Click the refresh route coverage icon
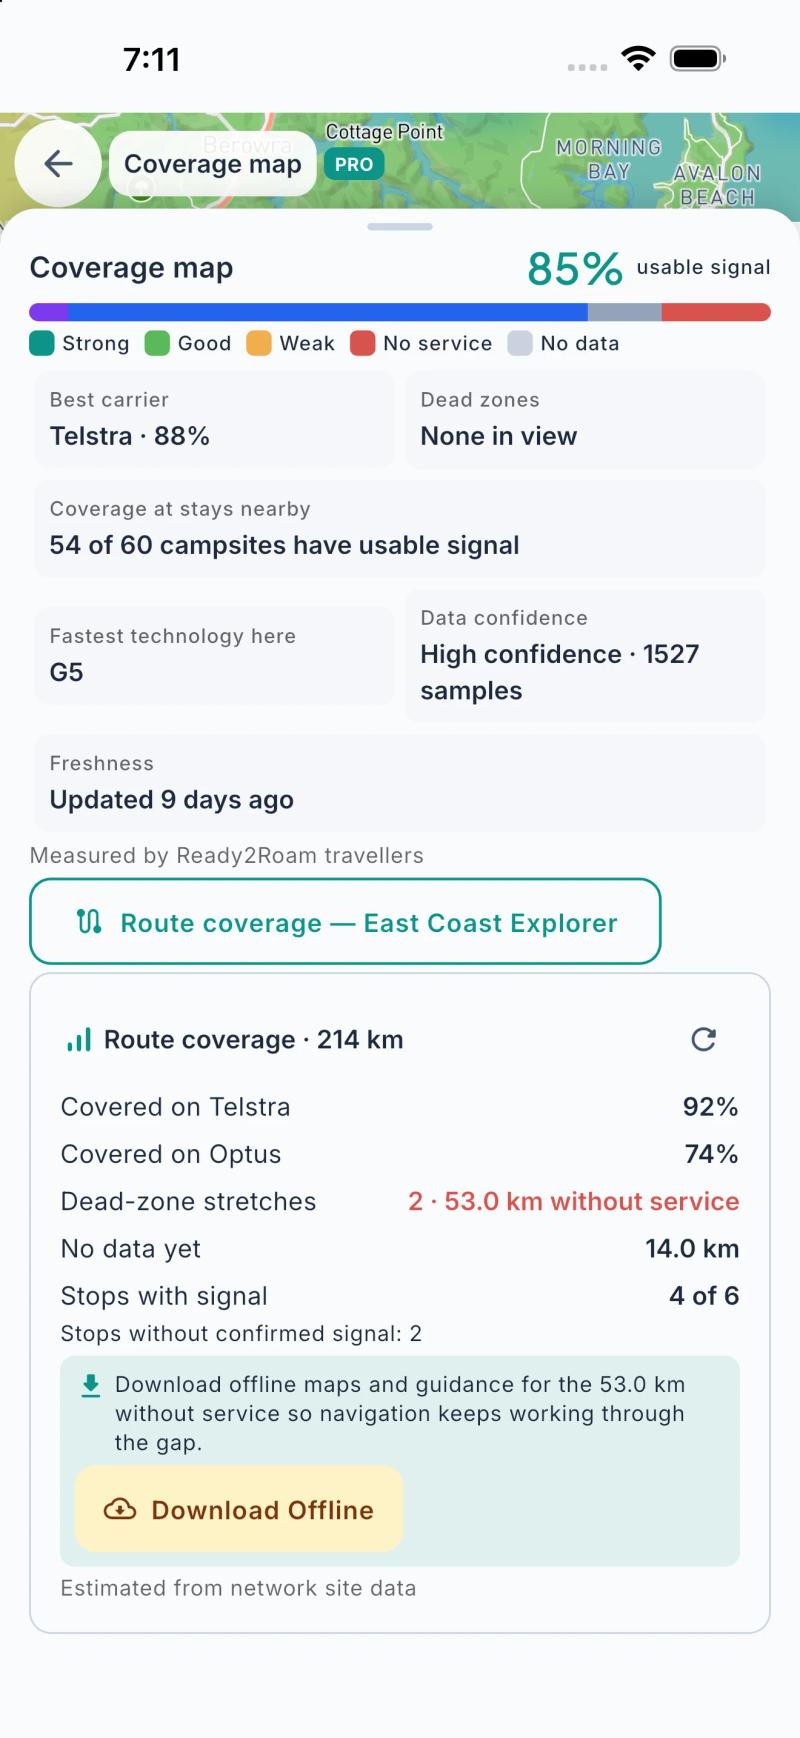Screen dimensions: 800x1738 [x=704, y=1039]
